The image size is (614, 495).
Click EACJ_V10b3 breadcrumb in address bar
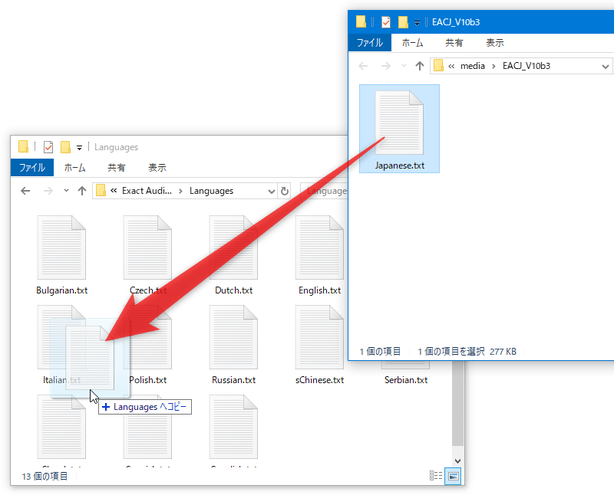526,66
